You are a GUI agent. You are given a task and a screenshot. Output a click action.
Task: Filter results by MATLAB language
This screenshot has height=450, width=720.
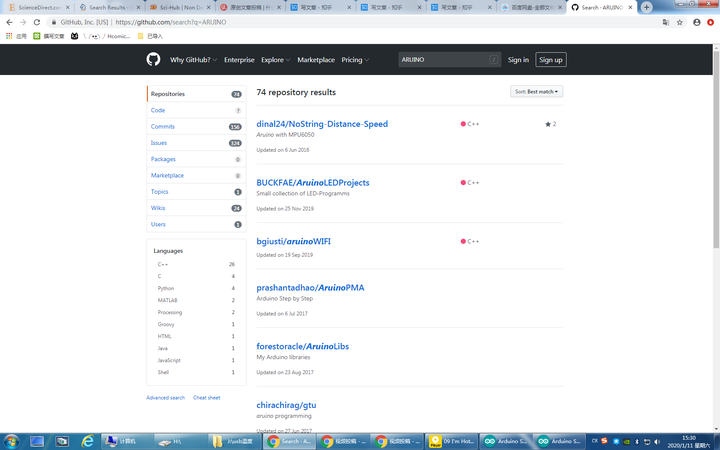tap(196, 300)
